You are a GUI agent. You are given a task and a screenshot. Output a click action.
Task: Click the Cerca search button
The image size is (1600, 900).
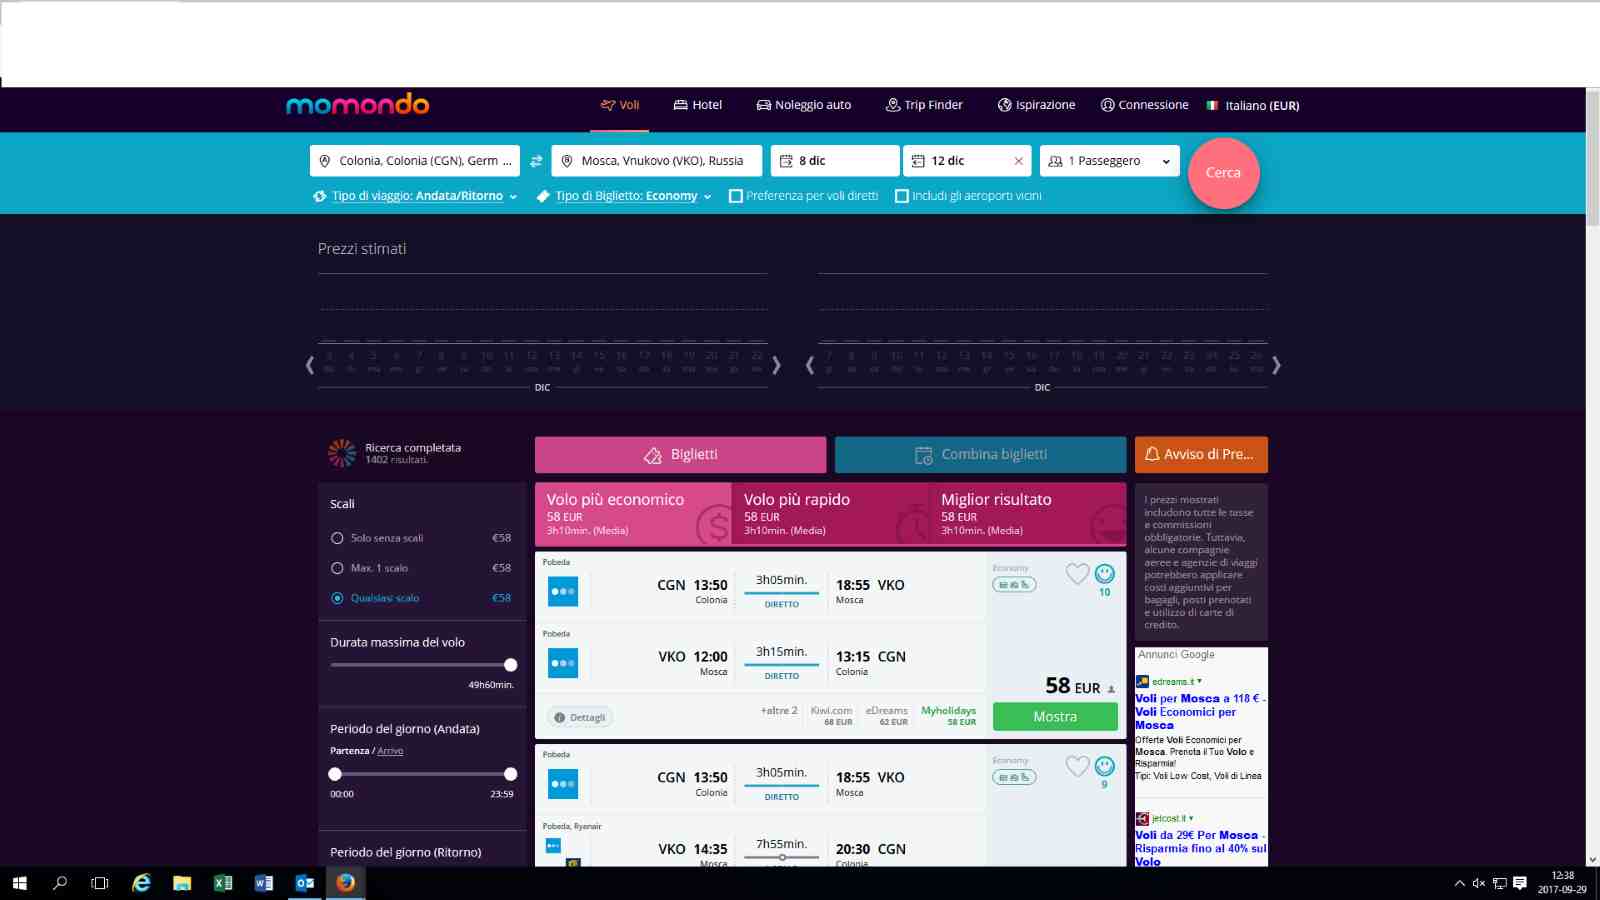tap(1223, 173)
